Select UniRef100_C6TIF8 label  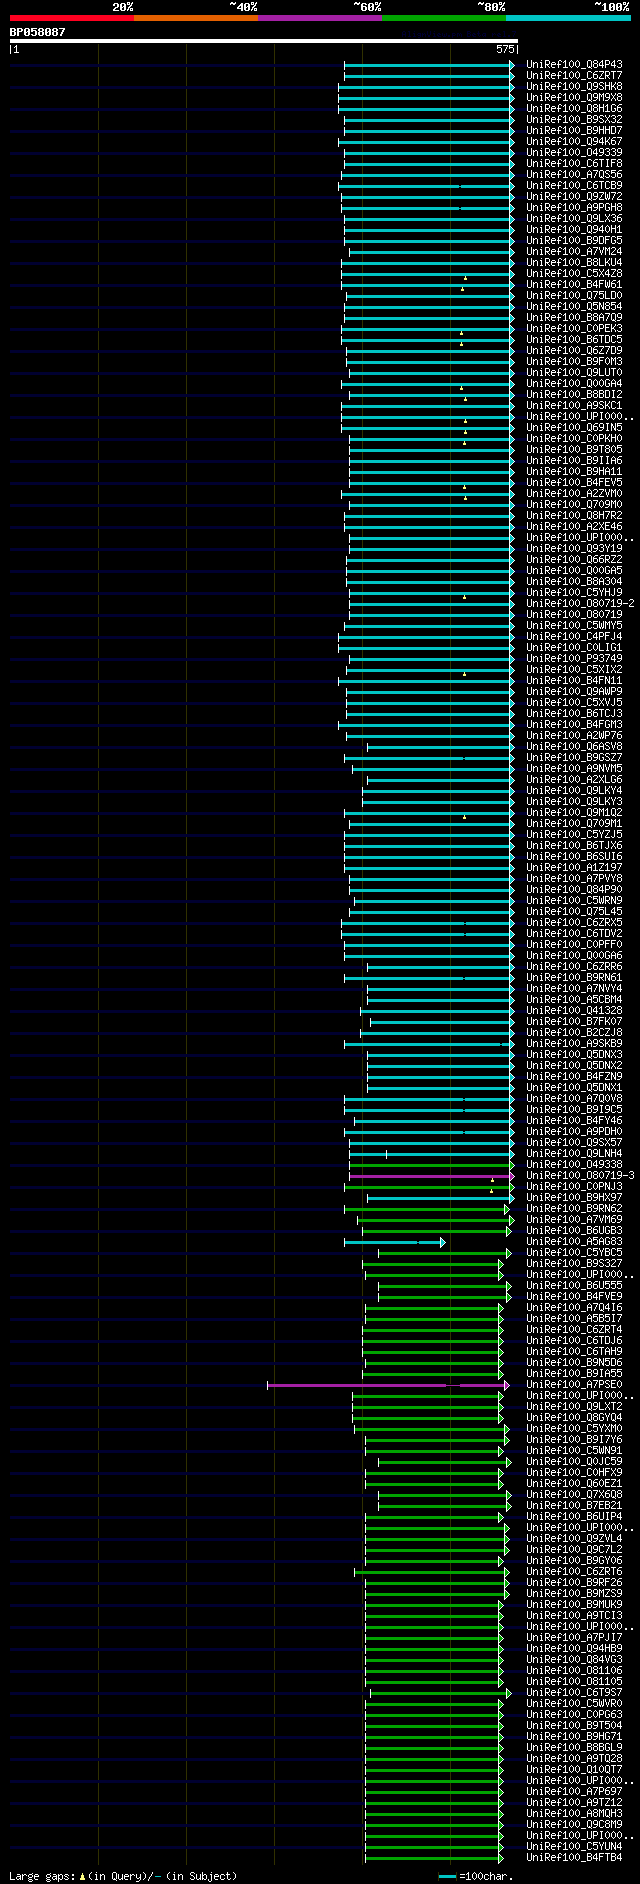(574, 164)
